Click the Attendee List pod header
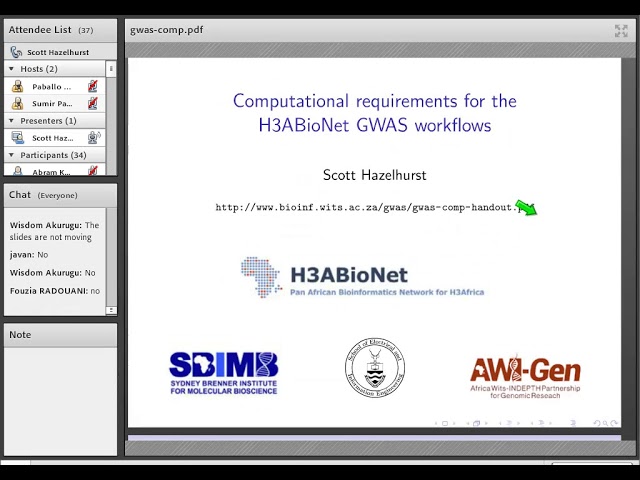 [x=60, y=30]
